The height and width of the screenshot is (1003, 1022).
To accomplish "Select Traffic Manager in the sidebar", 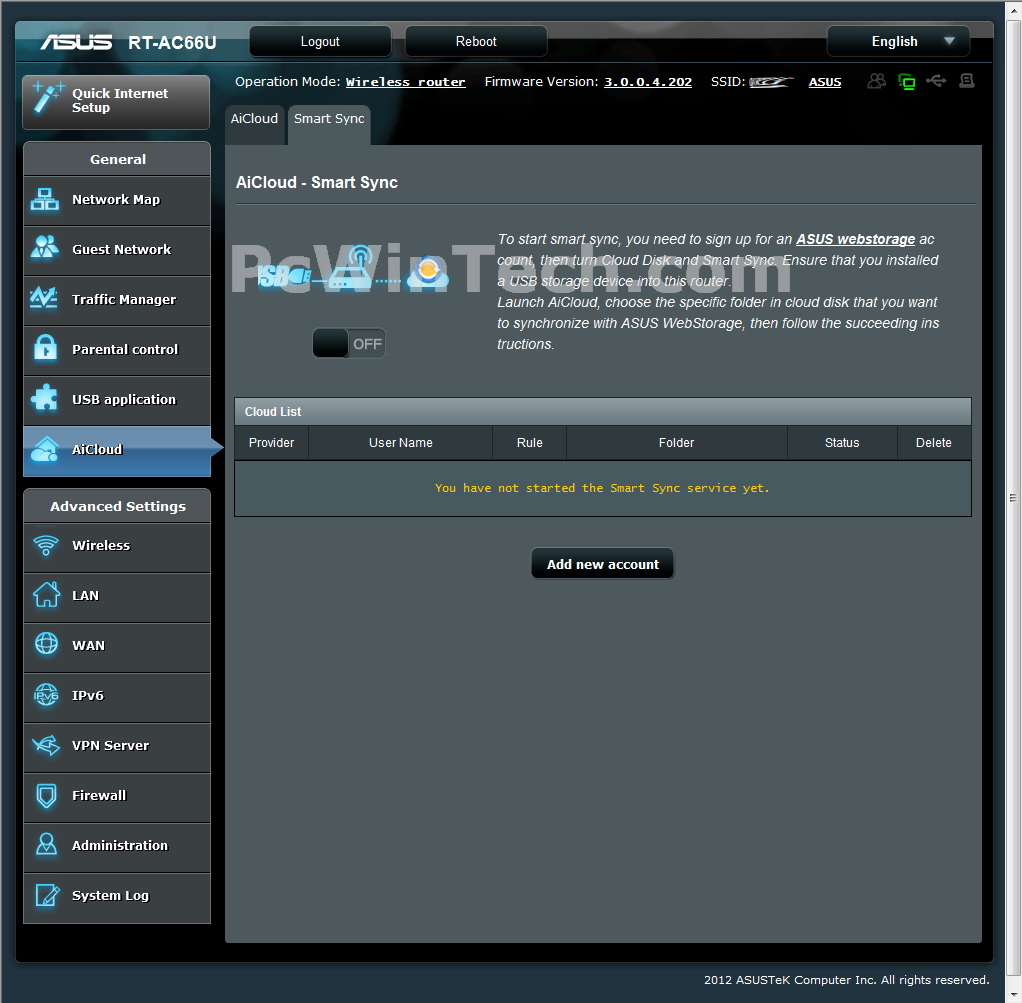I will (x=117, y=300).
